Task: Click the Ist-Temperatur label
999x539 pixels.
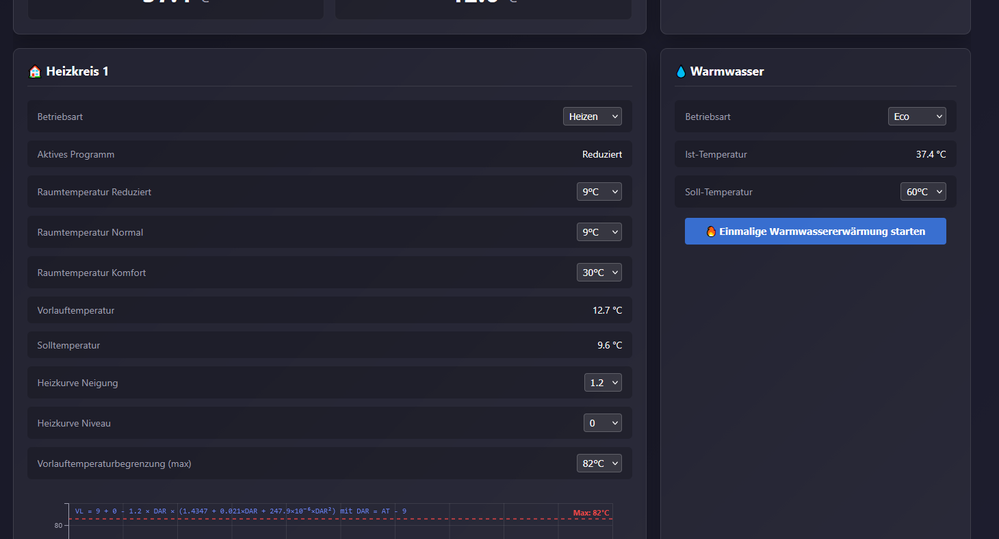Action: (x=715, y=154)
